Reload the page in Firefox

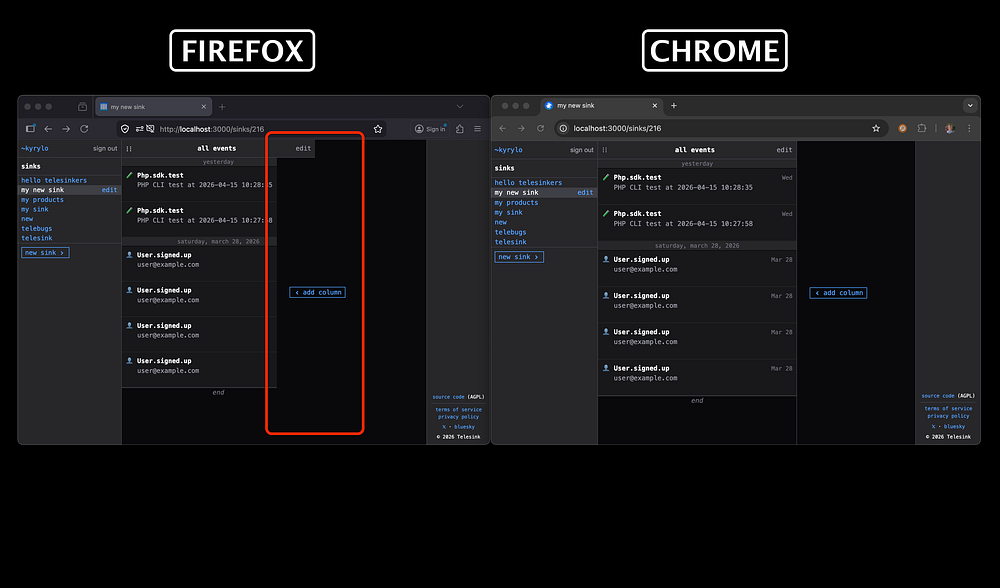point(84,129)
